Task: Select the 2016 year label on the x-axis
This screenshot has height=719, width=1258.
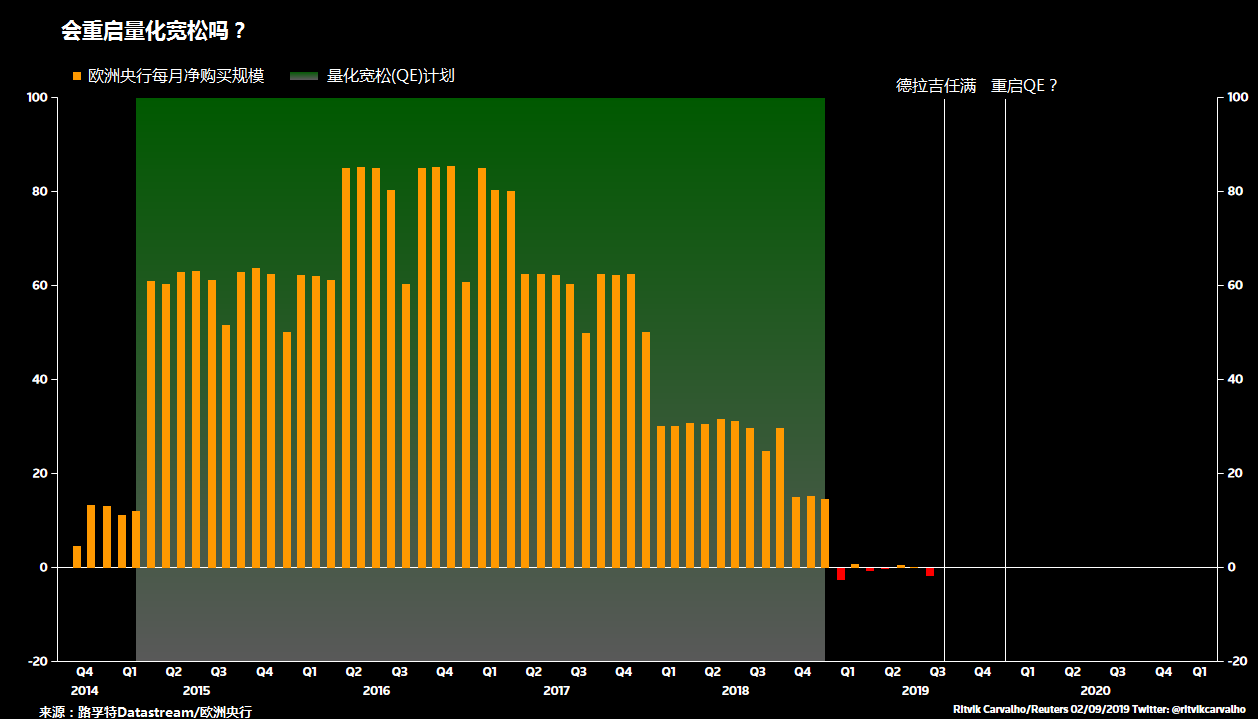Action: 376,691
